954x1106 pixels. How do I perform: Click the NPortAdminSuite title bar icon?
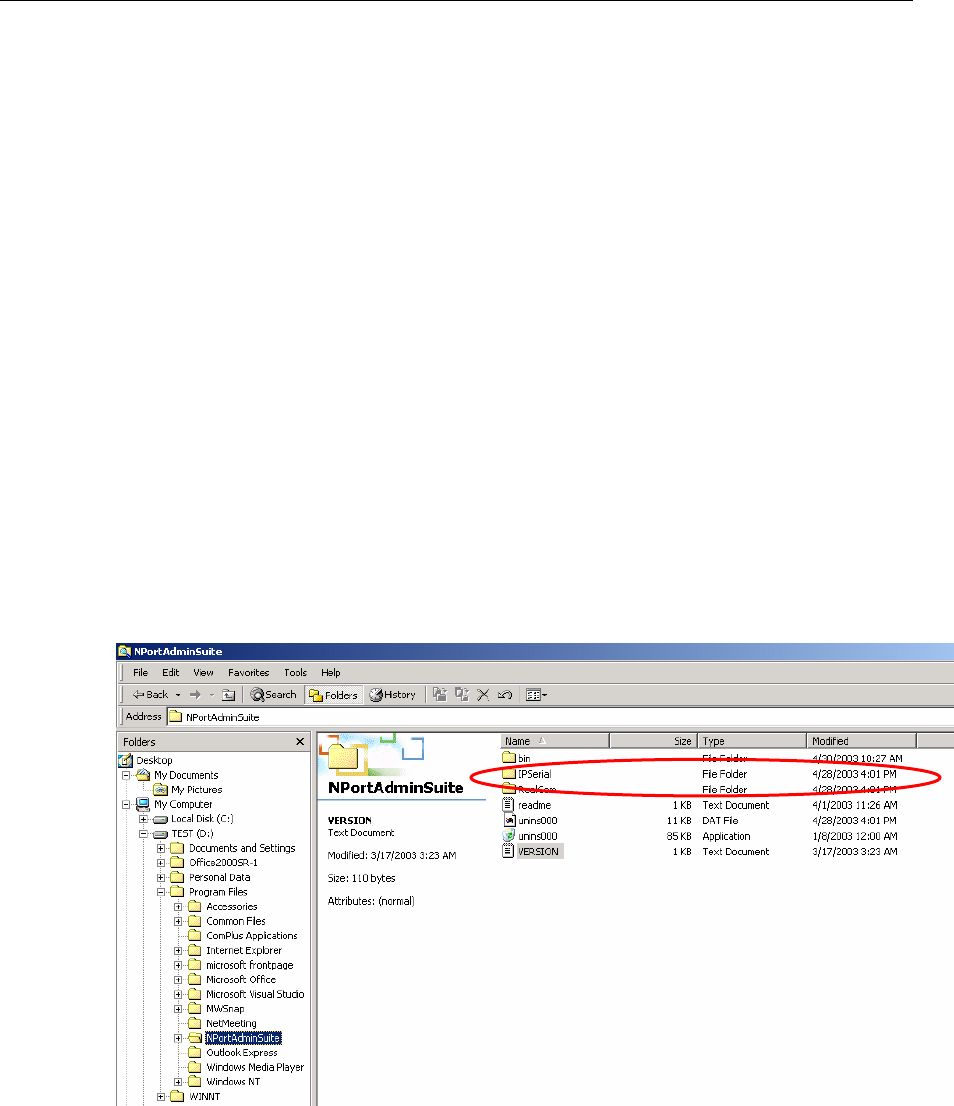coord(125,651)
